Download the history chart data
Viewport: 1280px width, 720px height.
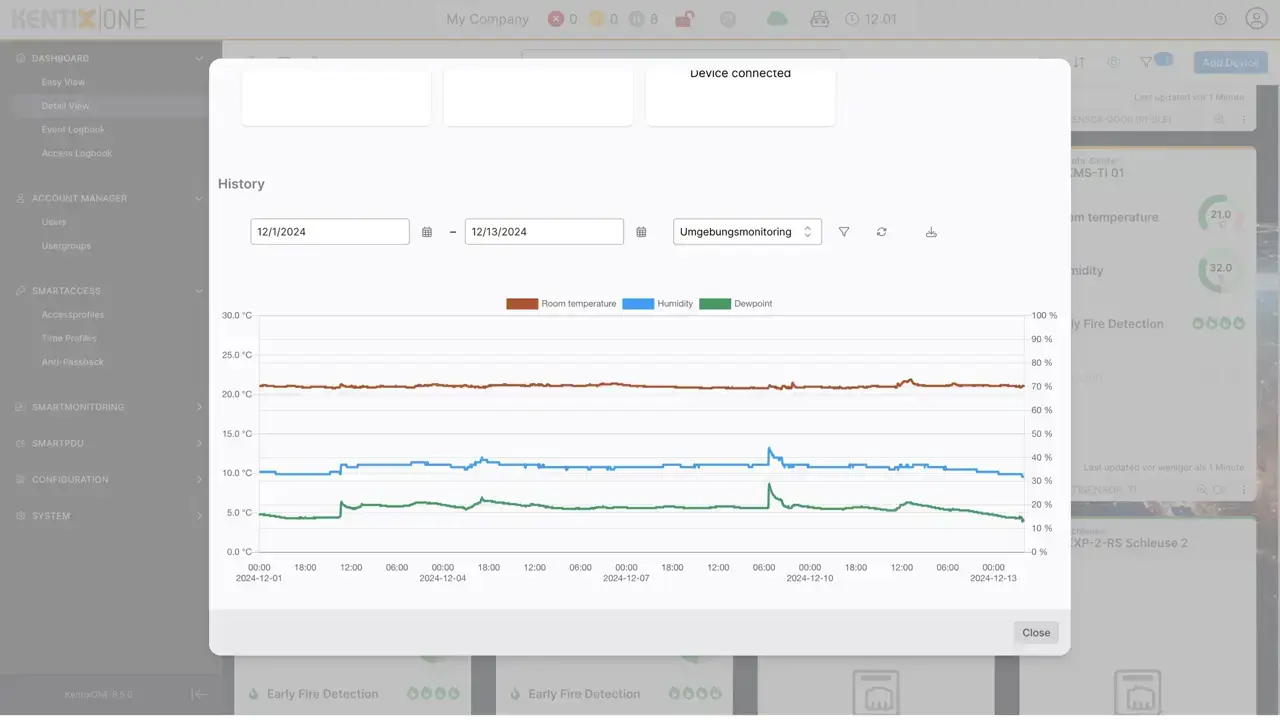tap(931, 232)
